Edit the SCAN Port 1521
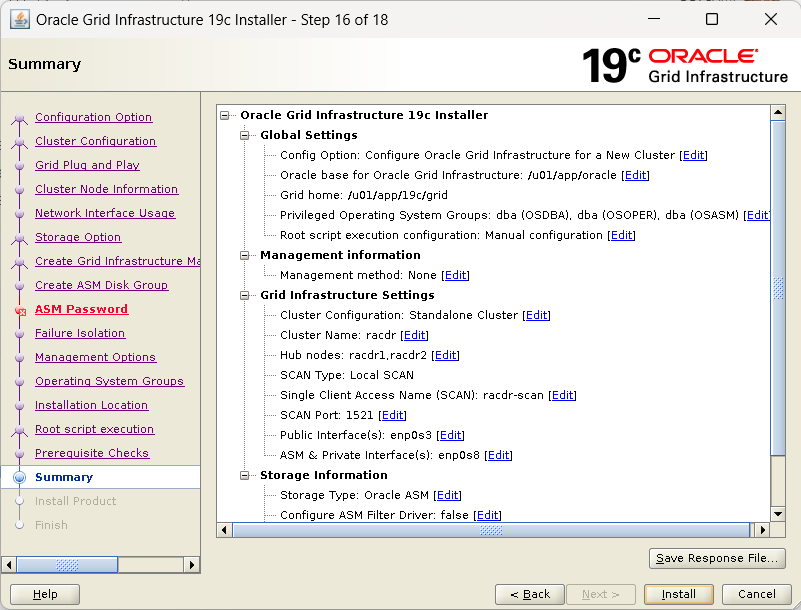Viewport: 801px width, 610px height. [392, 415]
